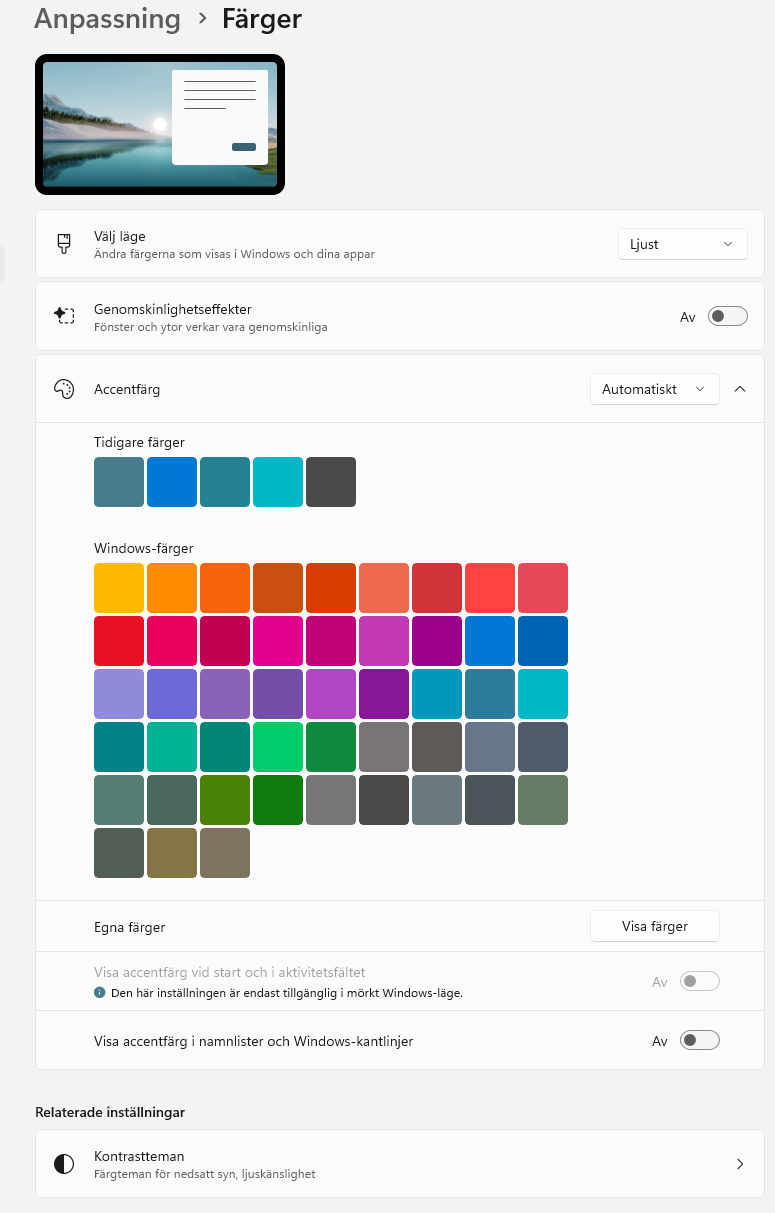Choose the olive green Windows color swatch
775x1213 pixels.
click(x=225, y=800)
